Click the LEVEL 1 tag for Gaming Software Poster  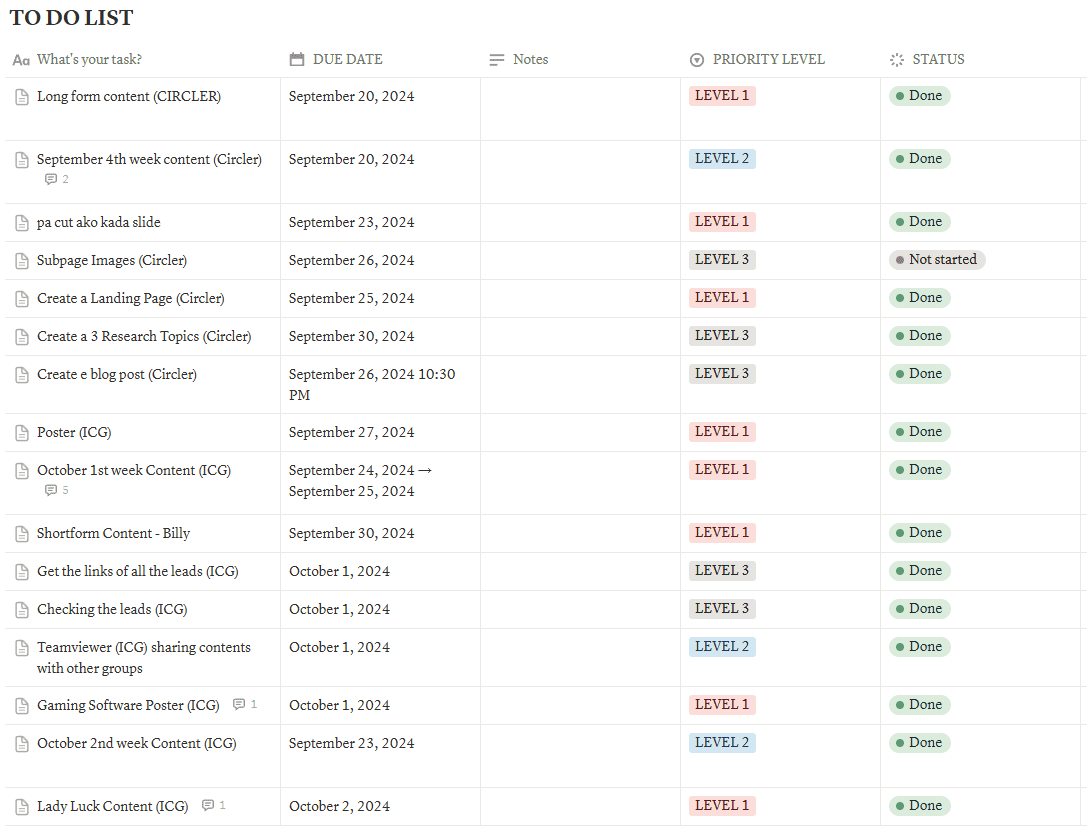coord(722,705)
